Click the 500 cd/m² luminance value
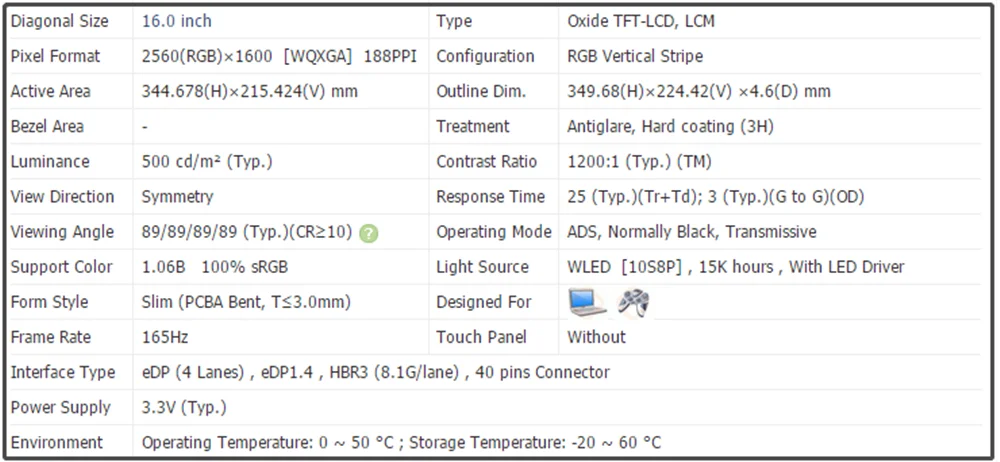Screen dimensions: 1000x462 tap(207, 161)
